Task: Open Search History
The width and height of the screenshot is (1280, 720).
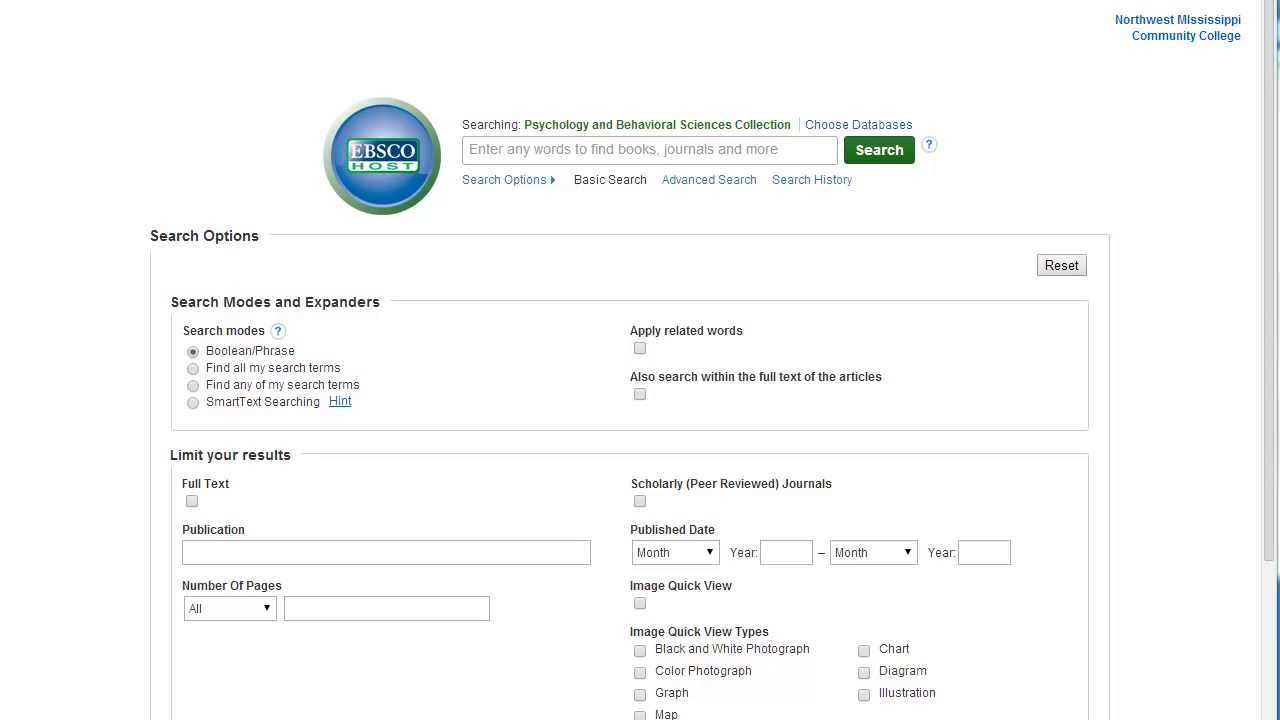Action: [x=812, y=180]
